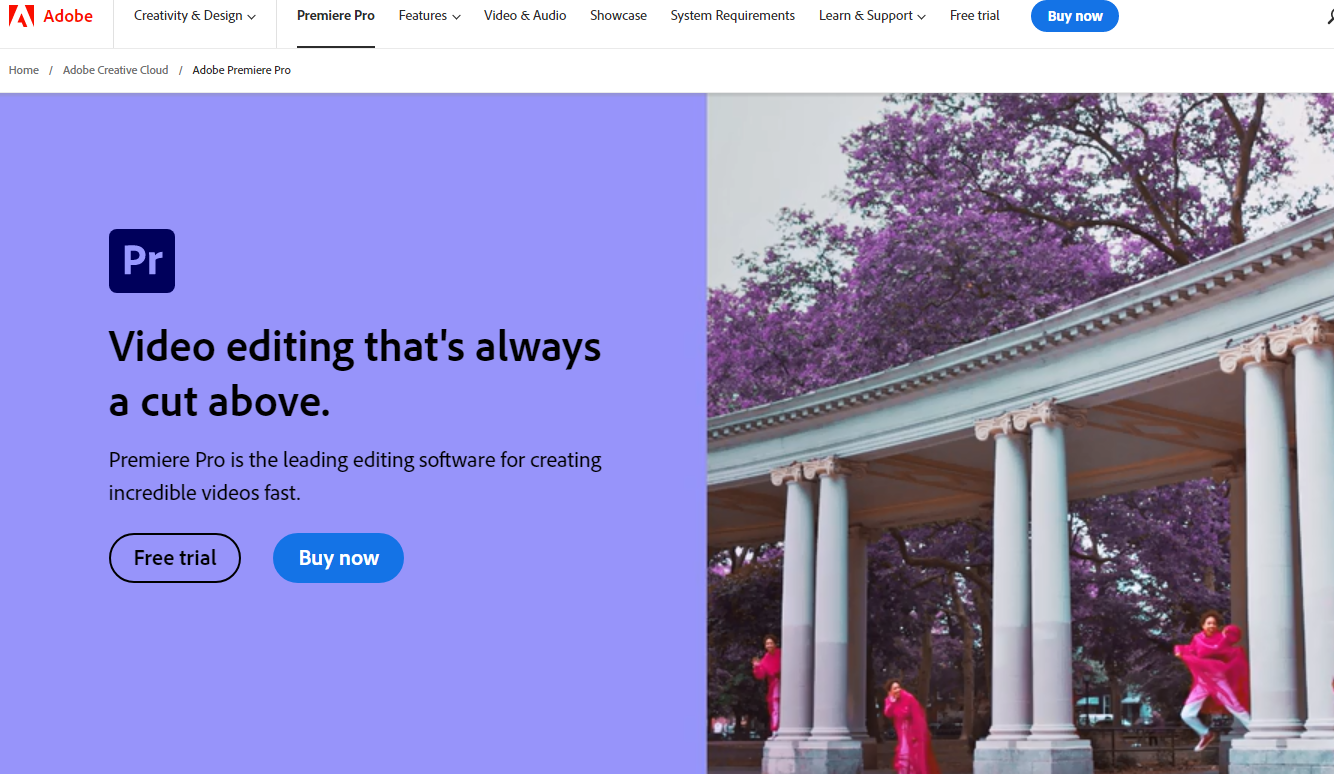Click the Premiere Pro 'Pr' app icon
1334x774 pixels.
142,261
